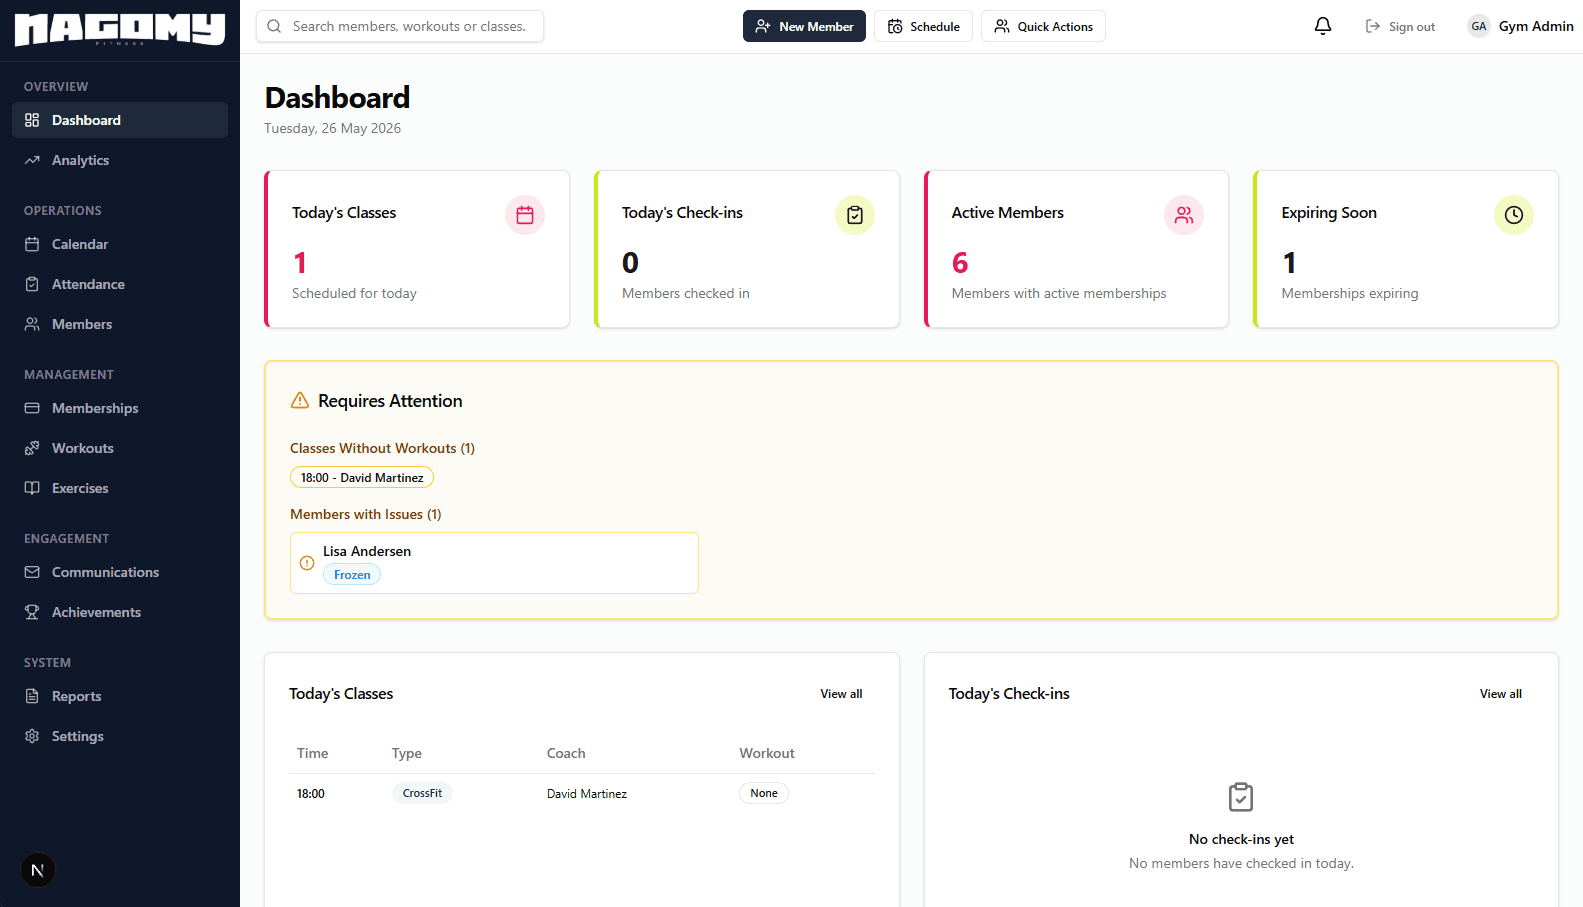The image size is (1583, 907).
Task: Open the Today's Classes stat card
Action: [417, 249]
